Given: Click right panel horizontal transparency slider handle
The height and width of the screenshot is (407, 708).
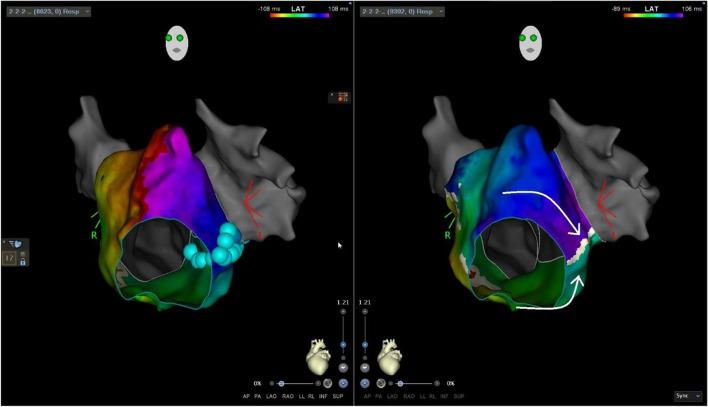Looking at the screenshot, I should click(x=400, y=383).
